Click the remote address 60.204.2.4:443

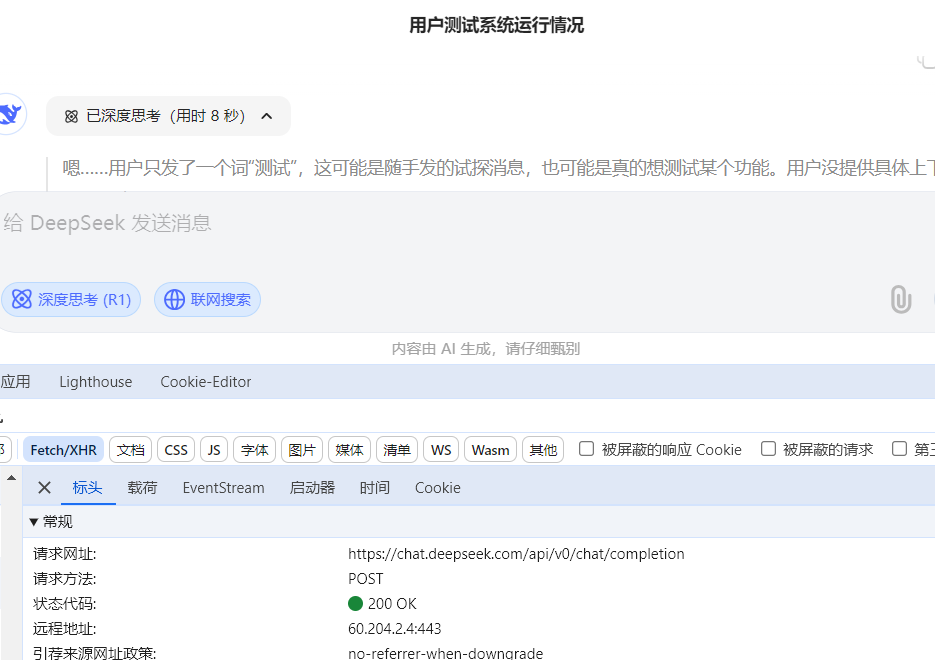(395, 628)
